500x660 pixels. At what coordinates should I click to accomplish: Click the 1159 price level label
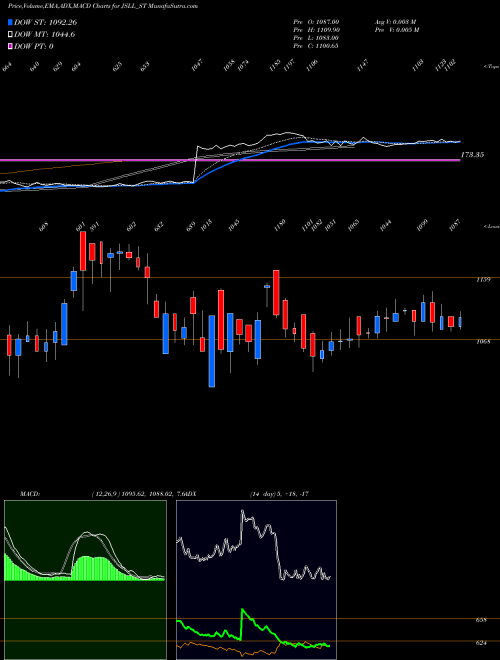[484, 279]
